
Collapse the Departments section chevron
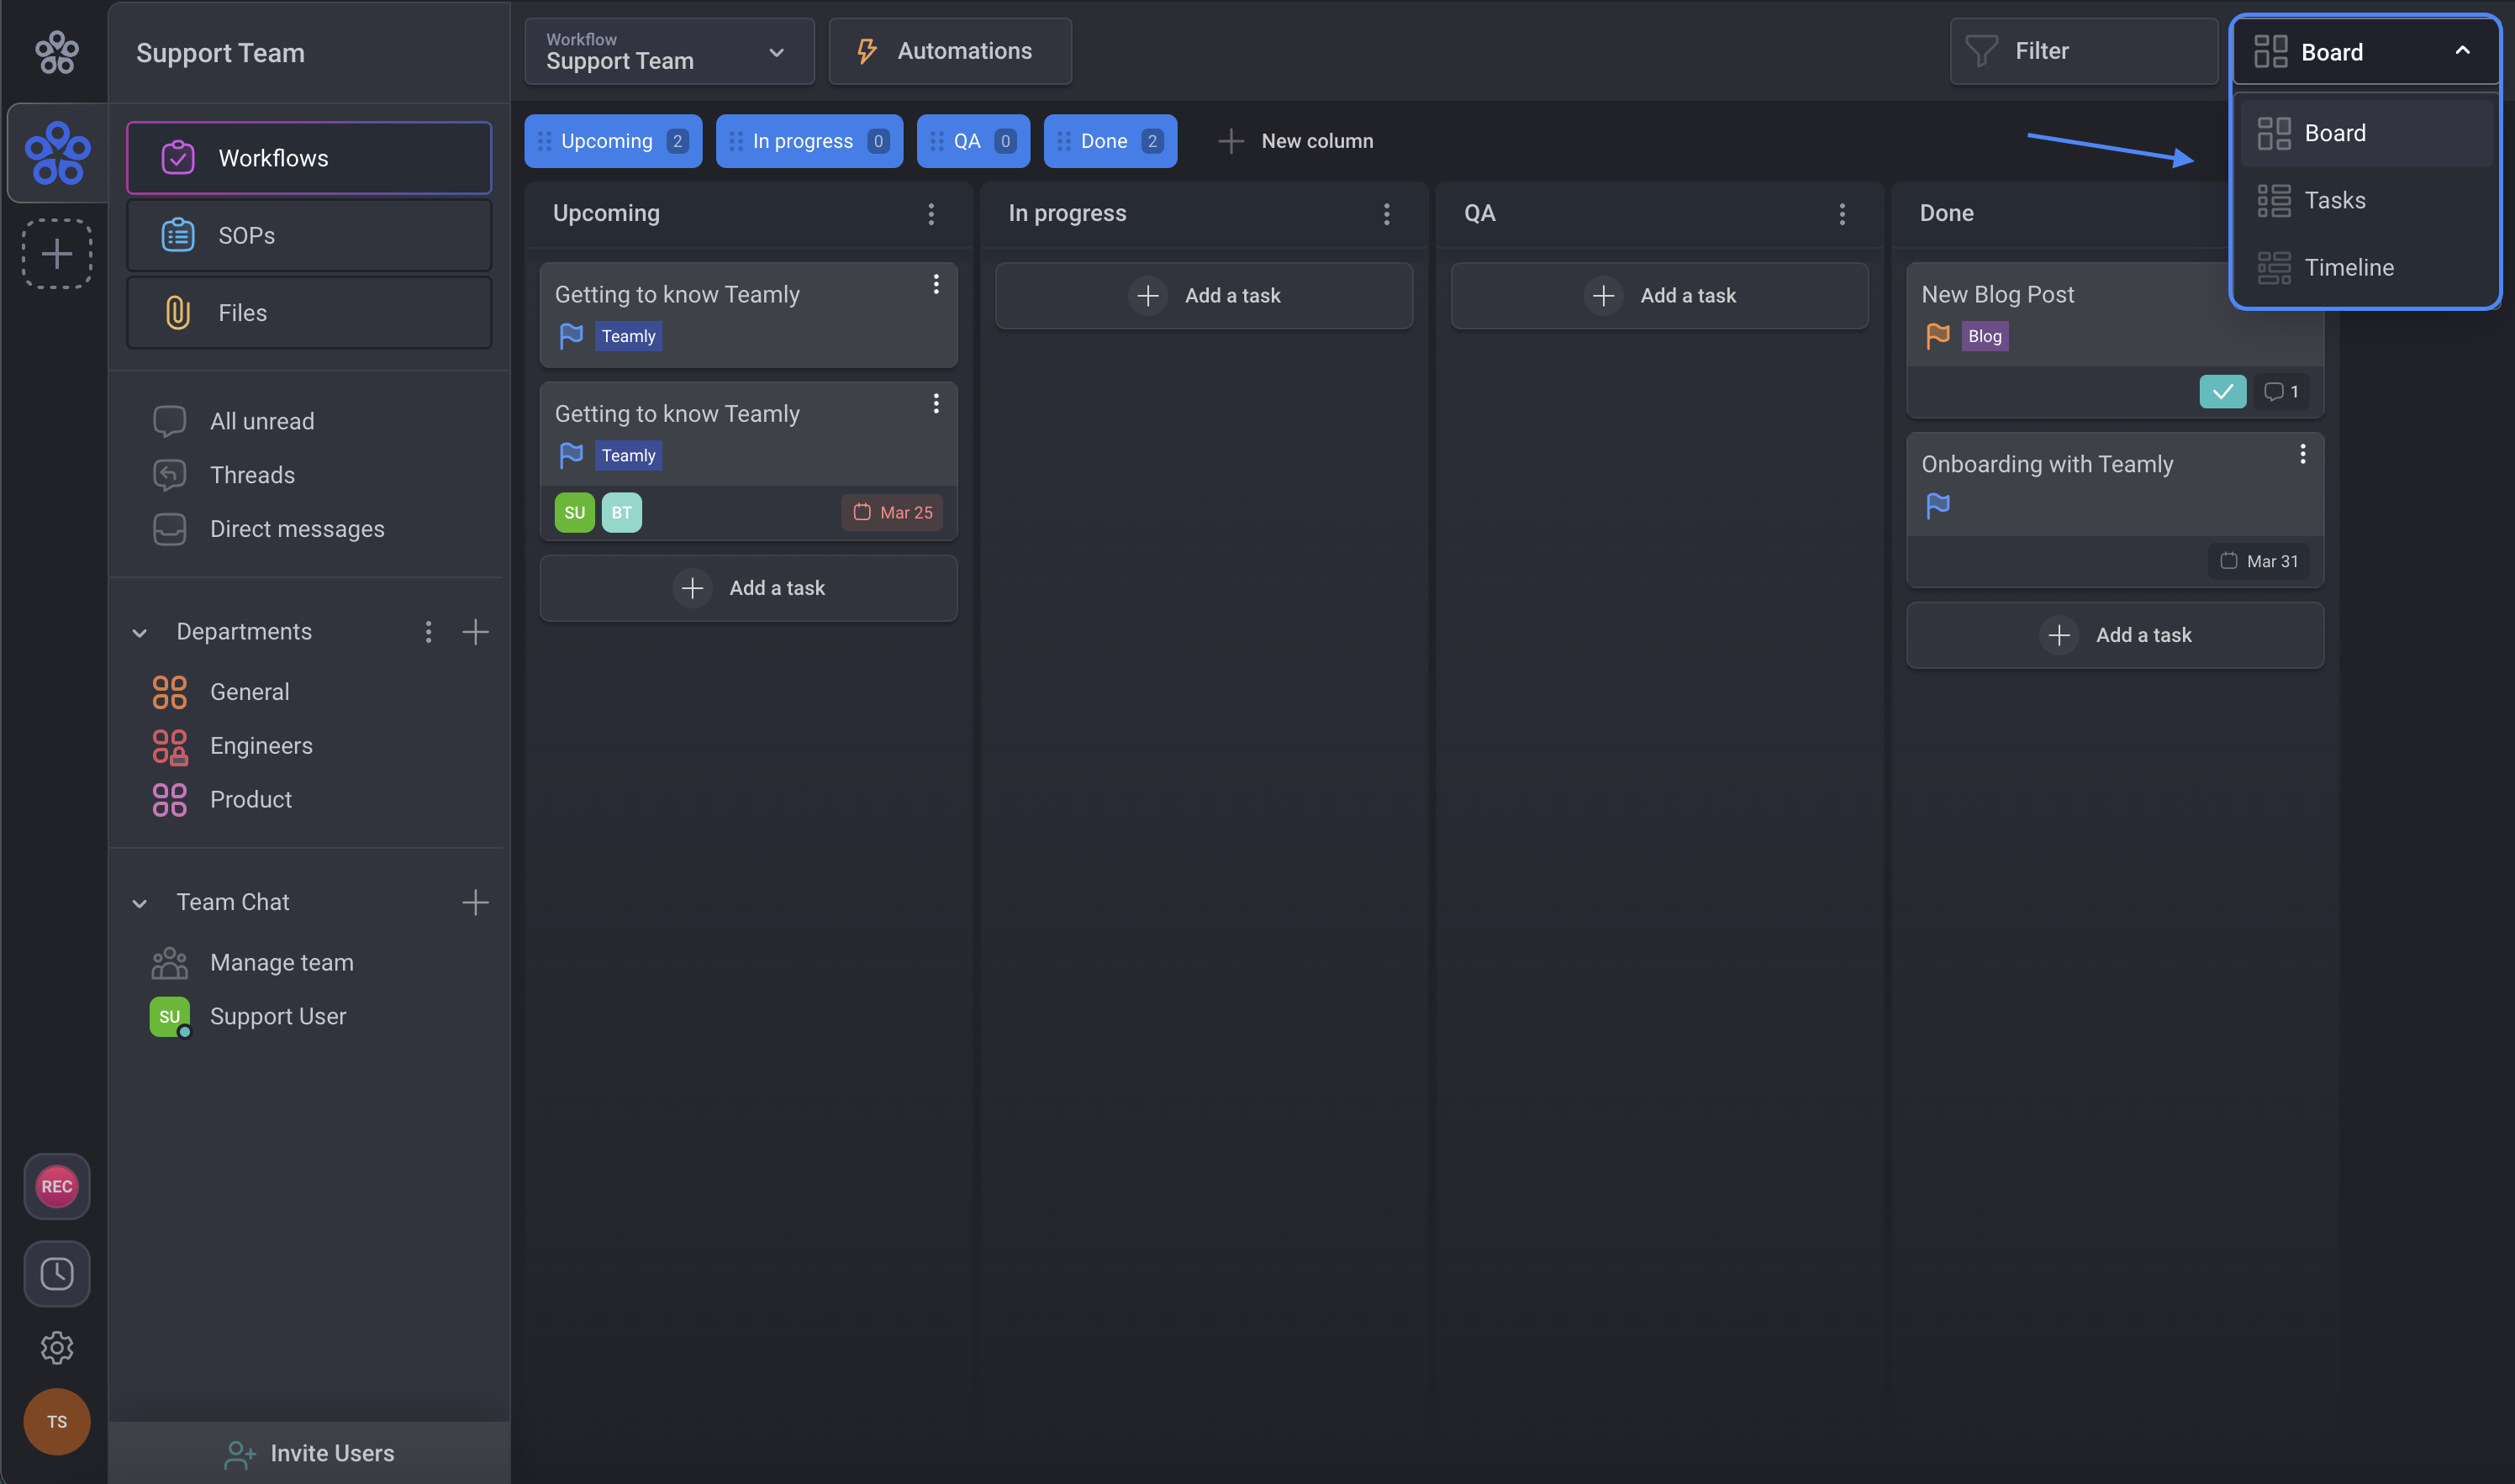pyautogui.click(x=140, y=633)
